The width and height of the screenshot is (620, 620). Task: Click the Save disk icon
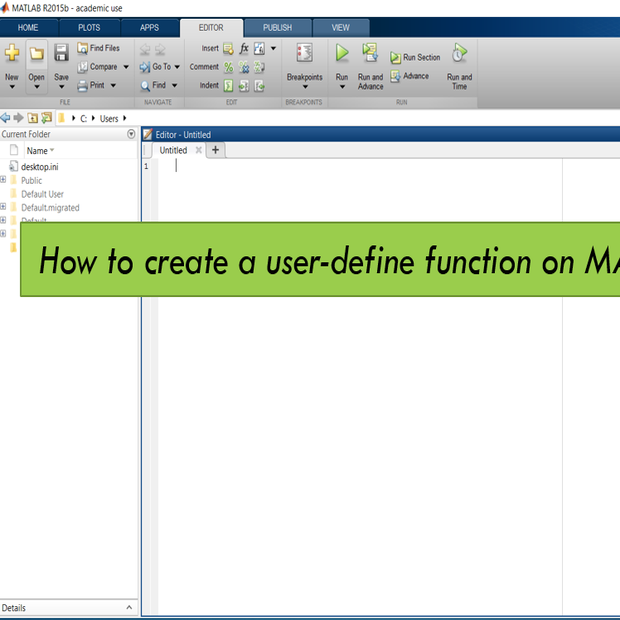tap(61, 54)
